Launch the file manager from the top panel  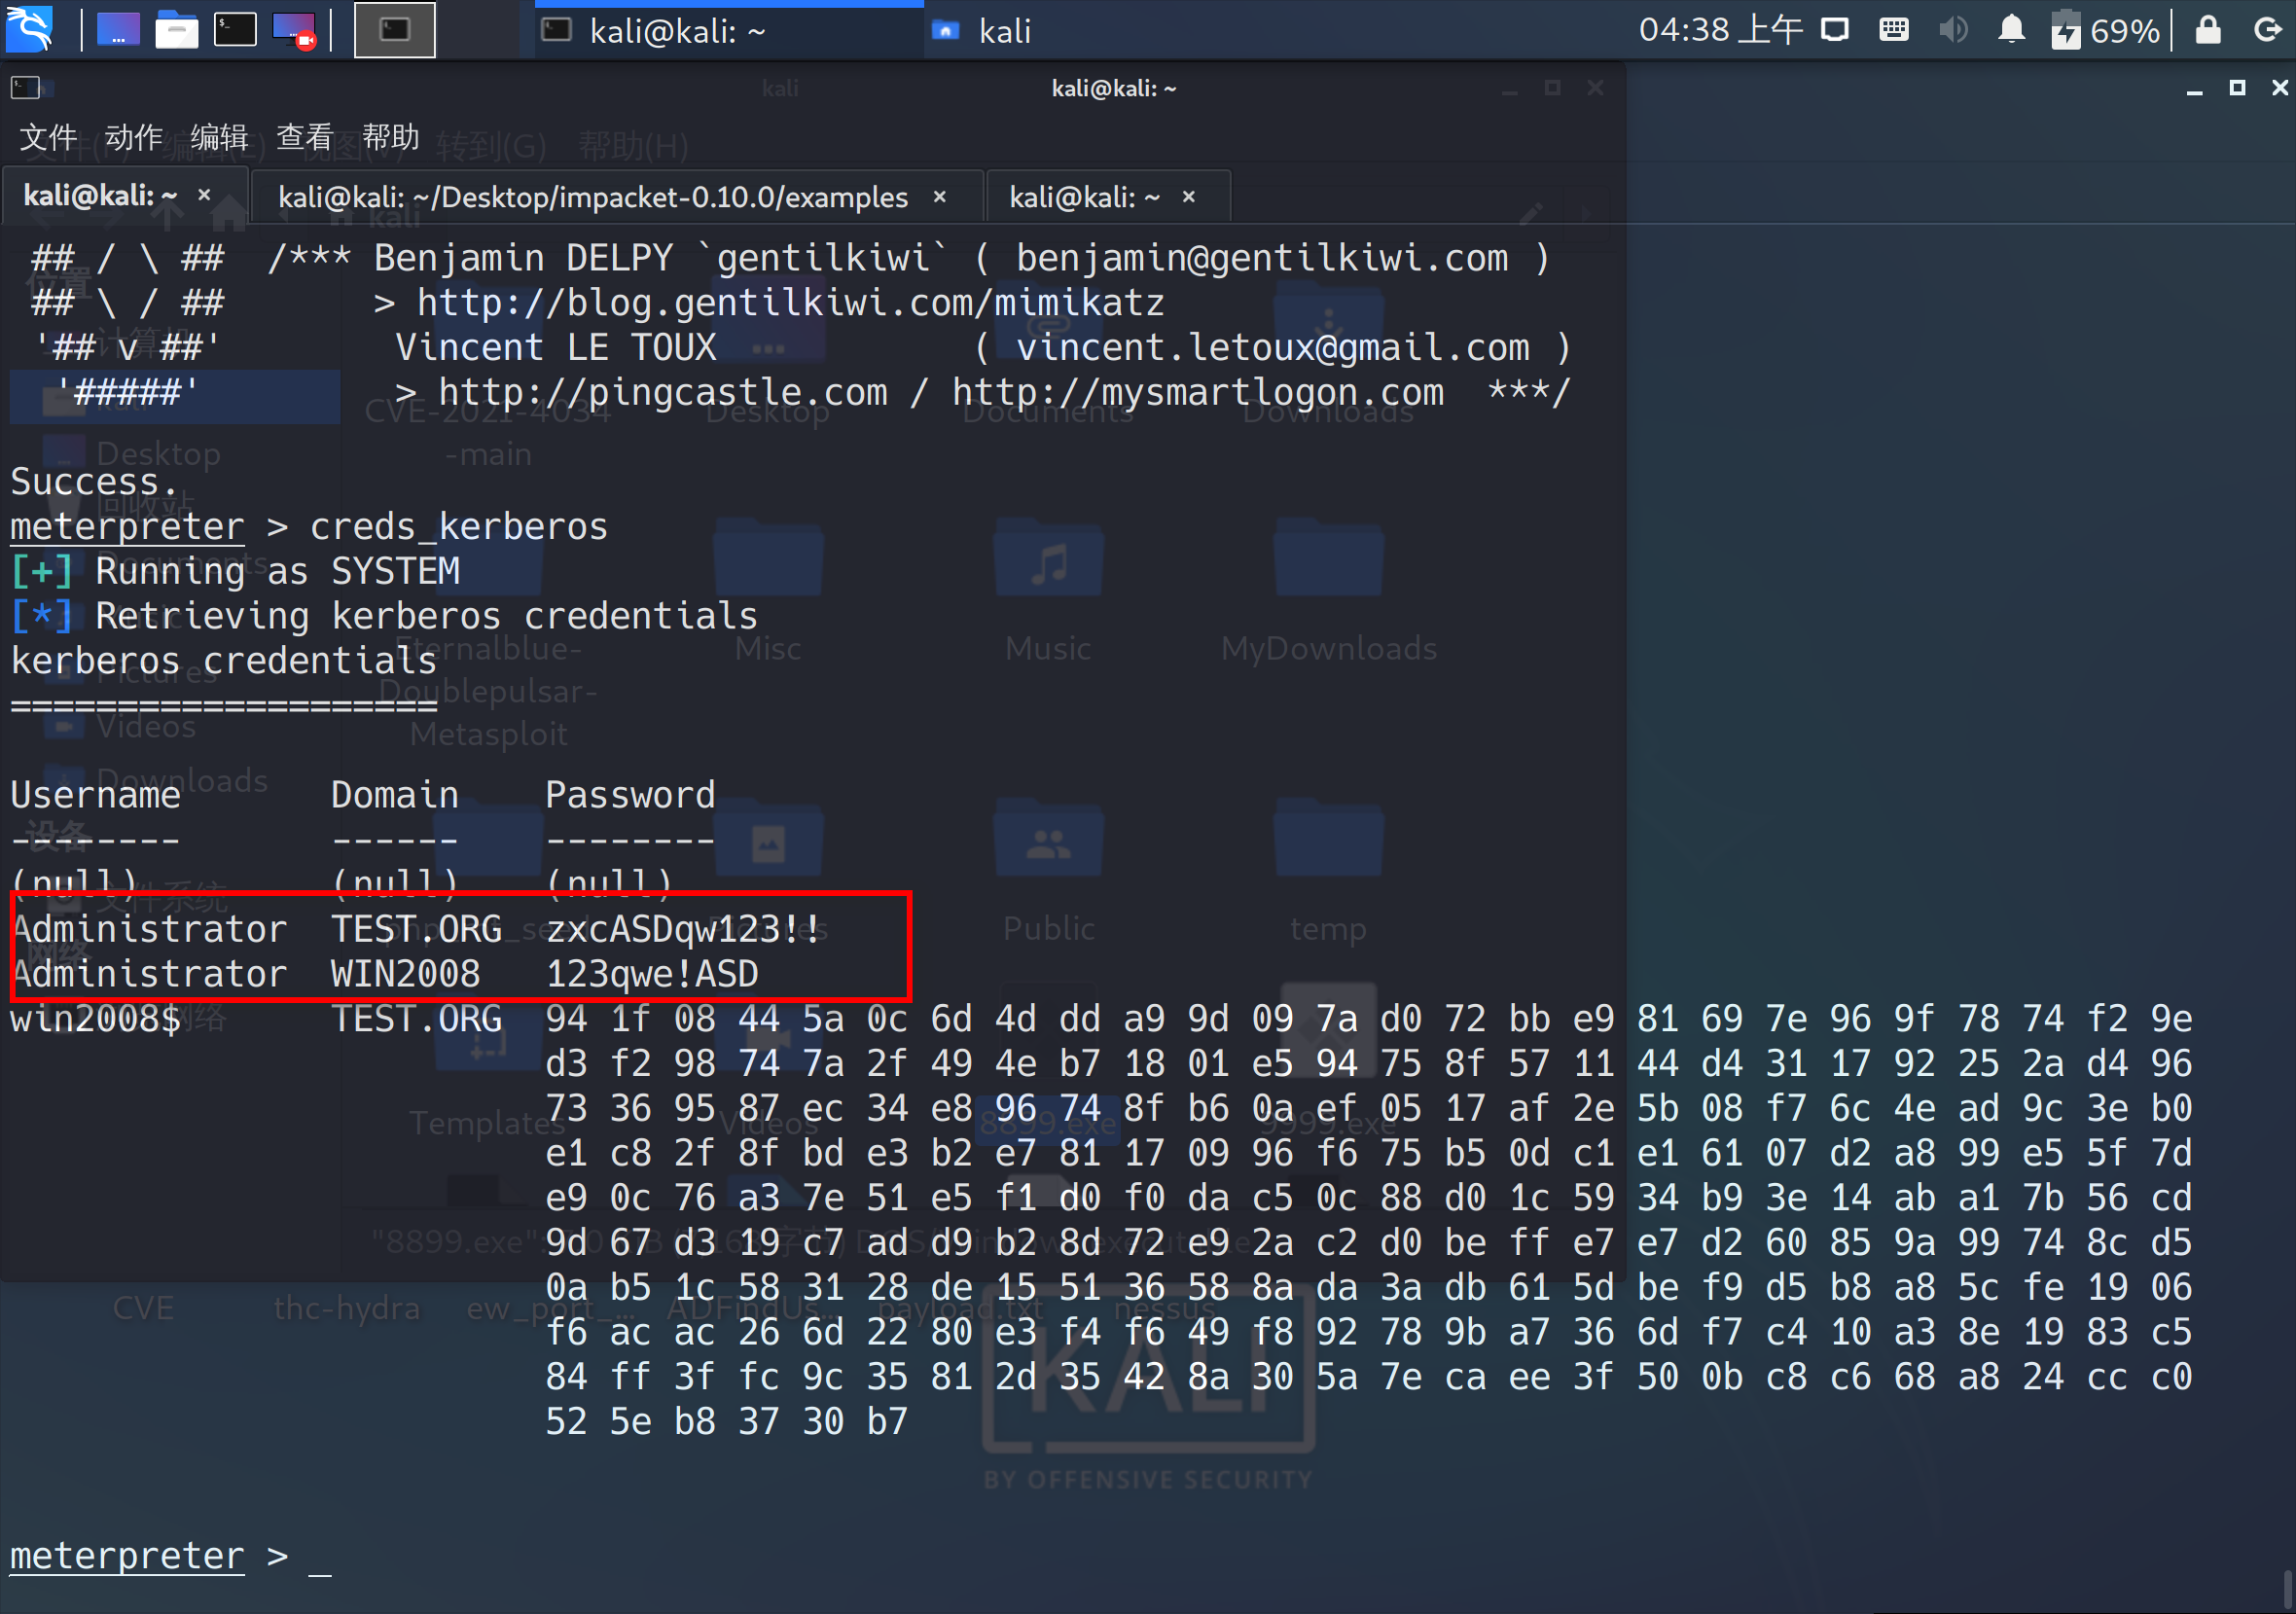pyautogui.click(x=176, y=30)
